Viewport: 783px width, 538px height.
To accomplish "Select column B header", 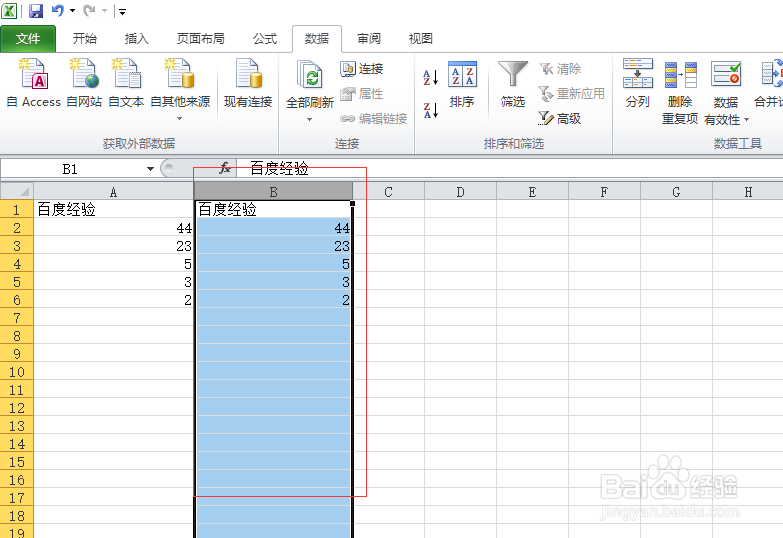I will tap(273, 192).
